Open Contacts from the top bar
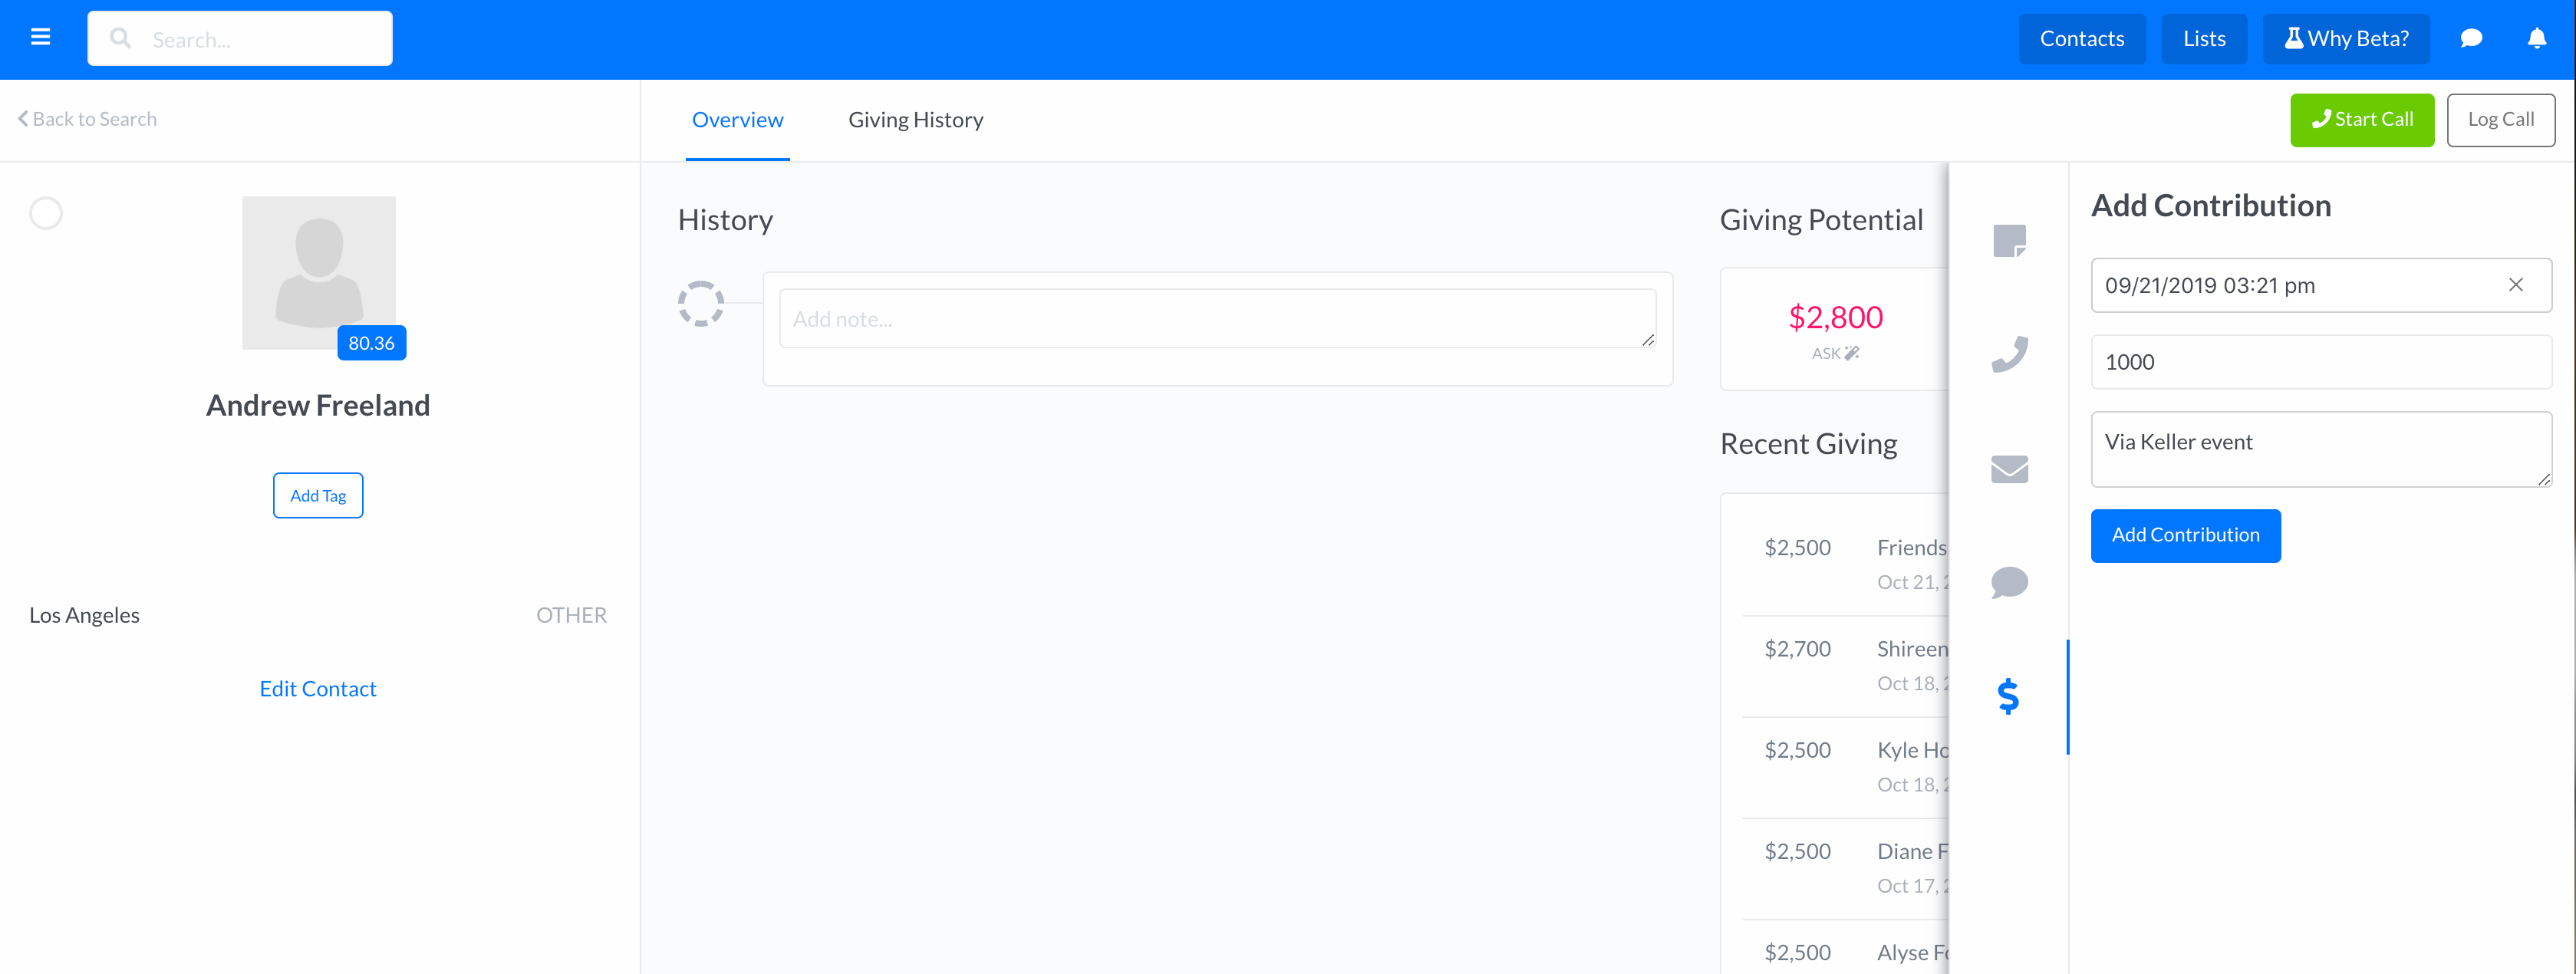The image size is (2576, 974). click(x=2082, y=39)
